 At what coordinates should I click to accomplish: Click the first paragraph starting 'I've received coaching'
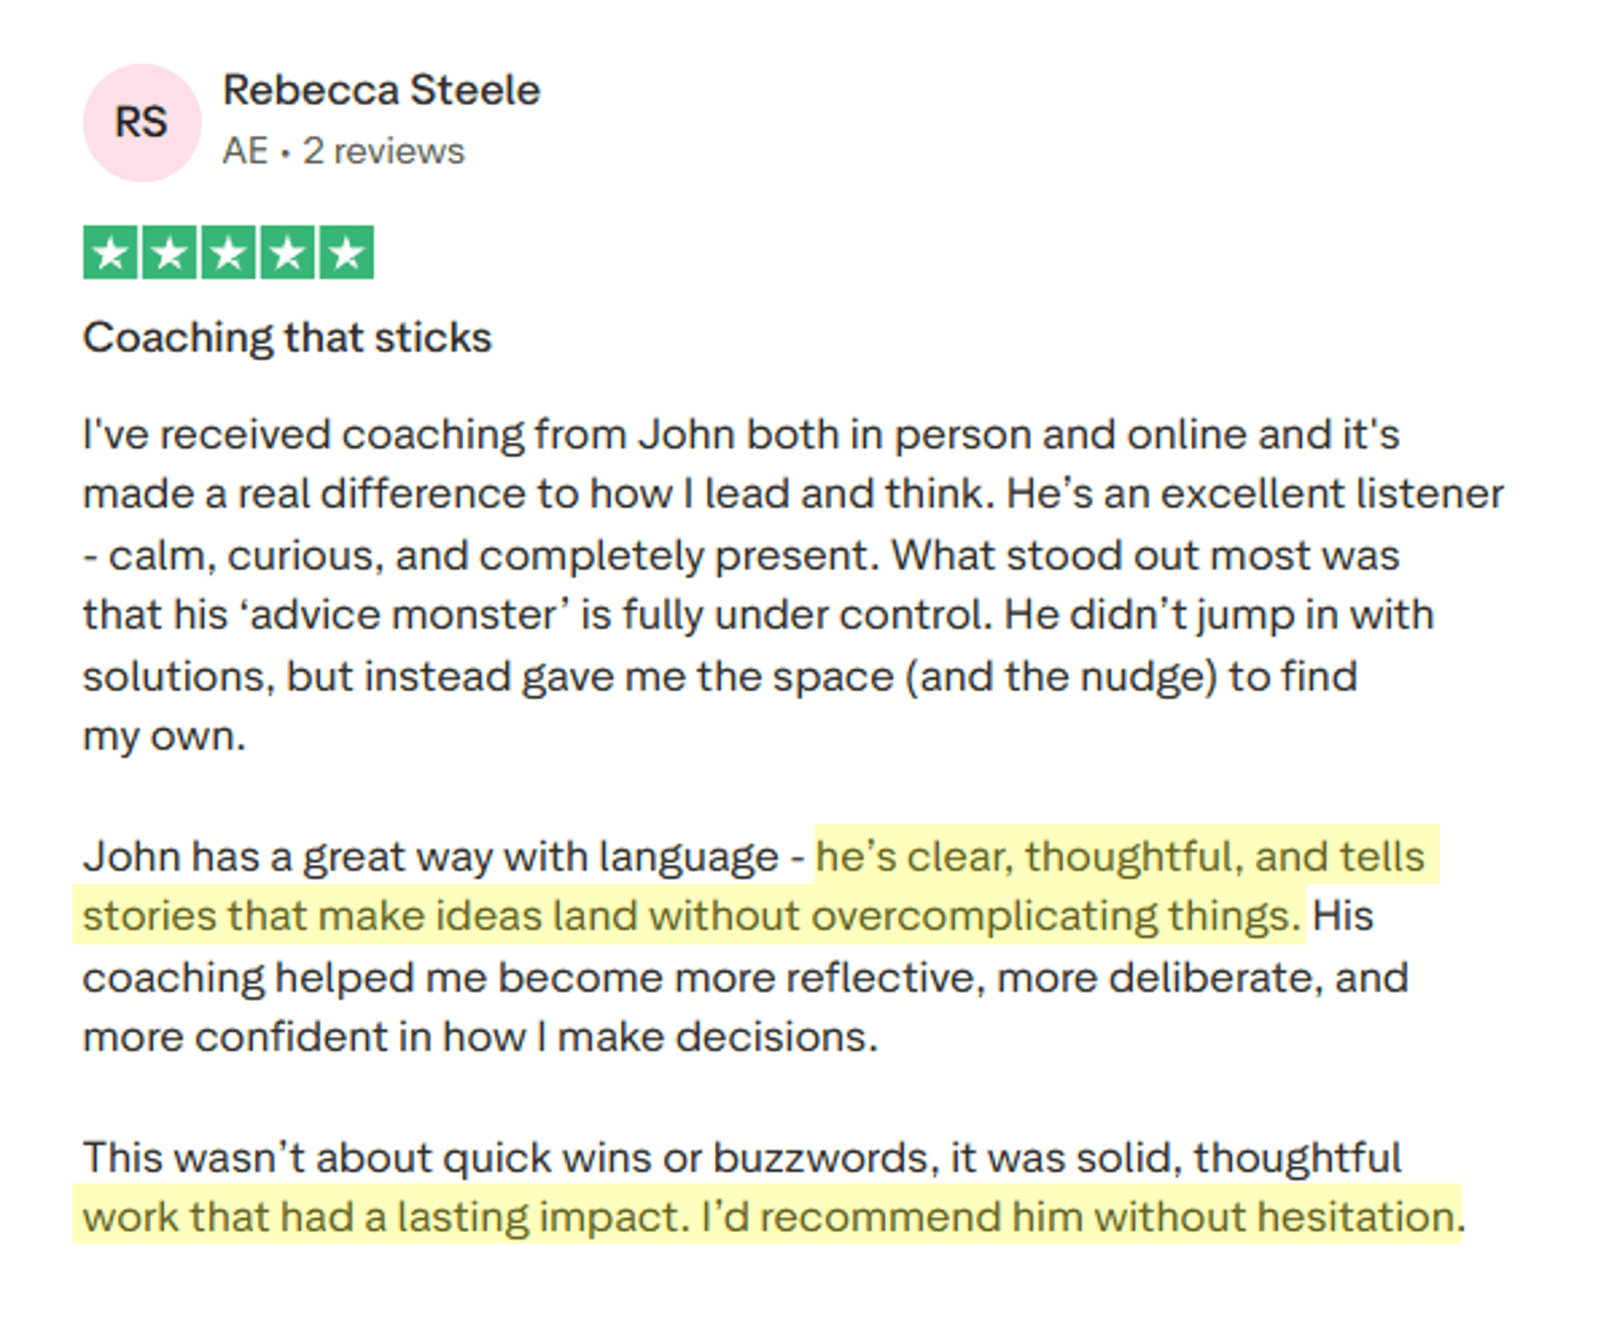click(x=740, y=435)
